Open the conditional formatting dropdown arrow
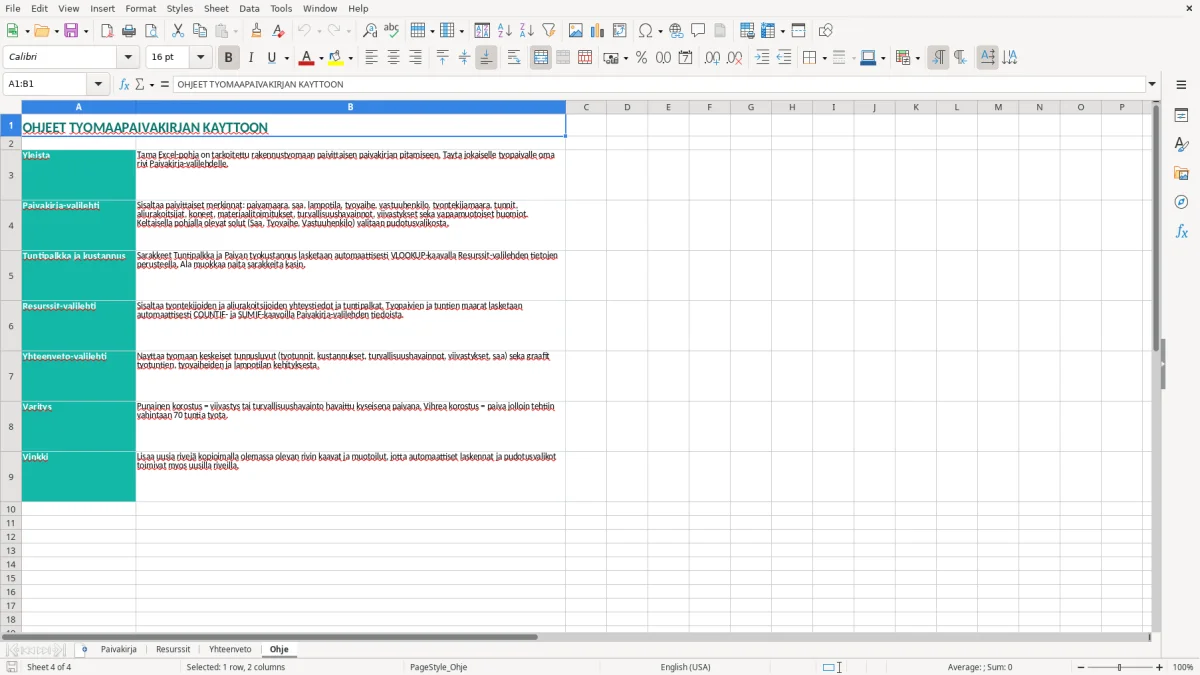This screenshot has width=1200, height=675. (x=918, y=58)
